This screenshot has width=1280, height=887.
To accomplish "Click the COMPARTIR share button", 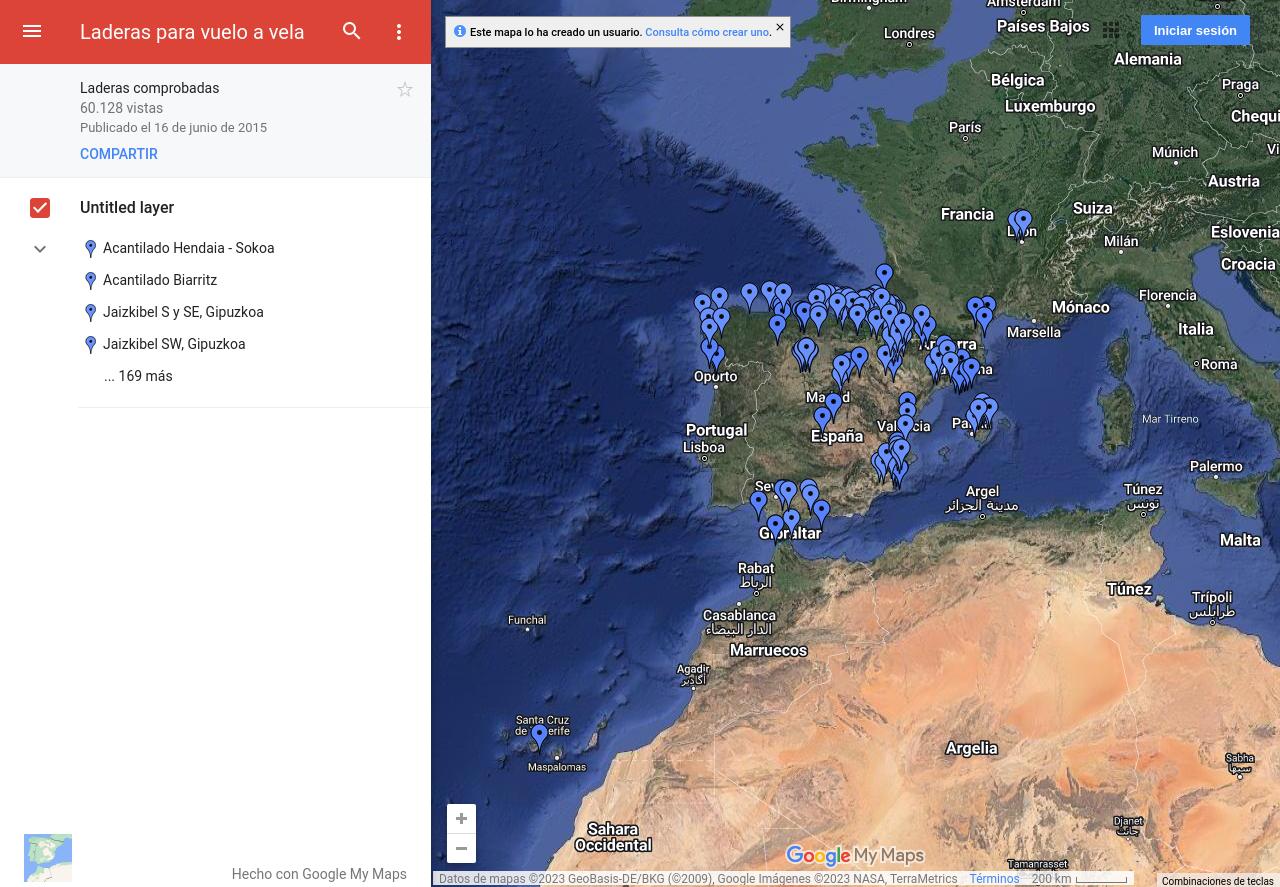I will pyautogui.click(x=119, y=154).
